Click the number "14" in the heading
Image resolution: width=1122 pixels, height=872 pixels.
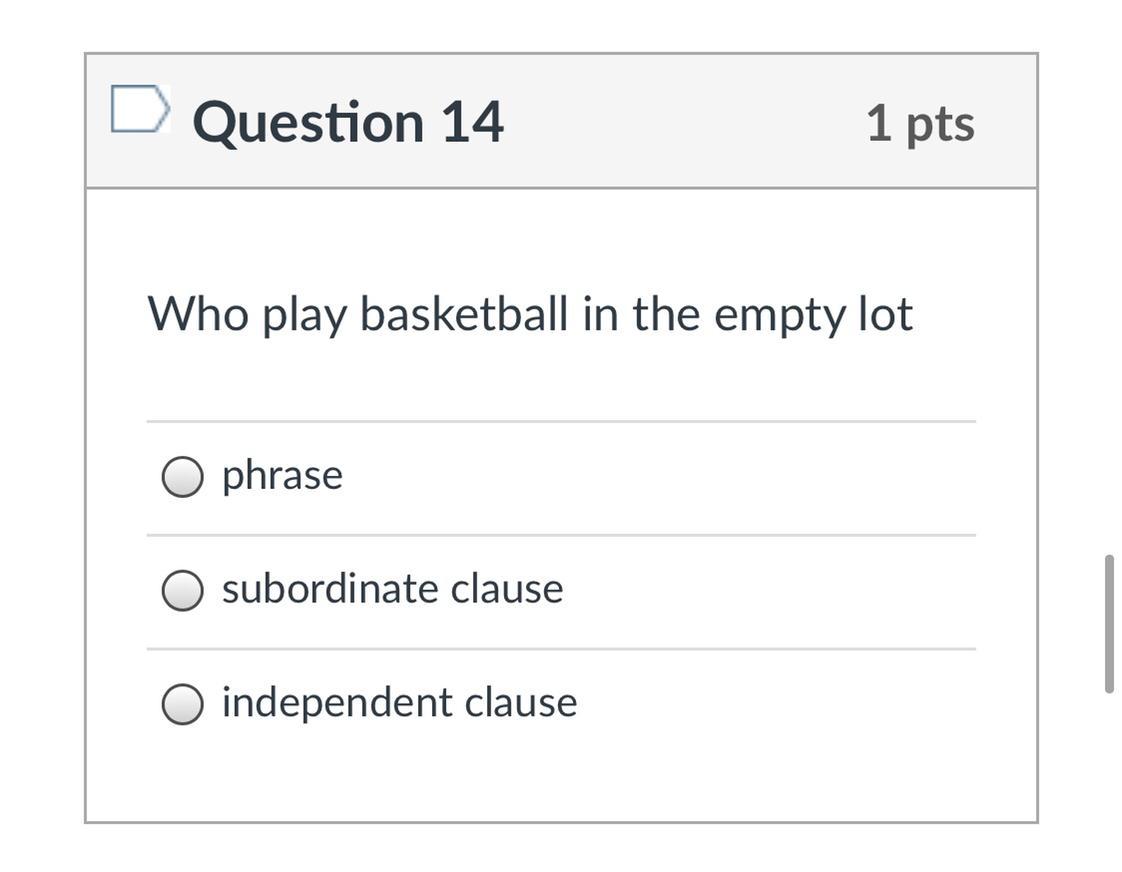pyautogui.click(x=471, y=122)
